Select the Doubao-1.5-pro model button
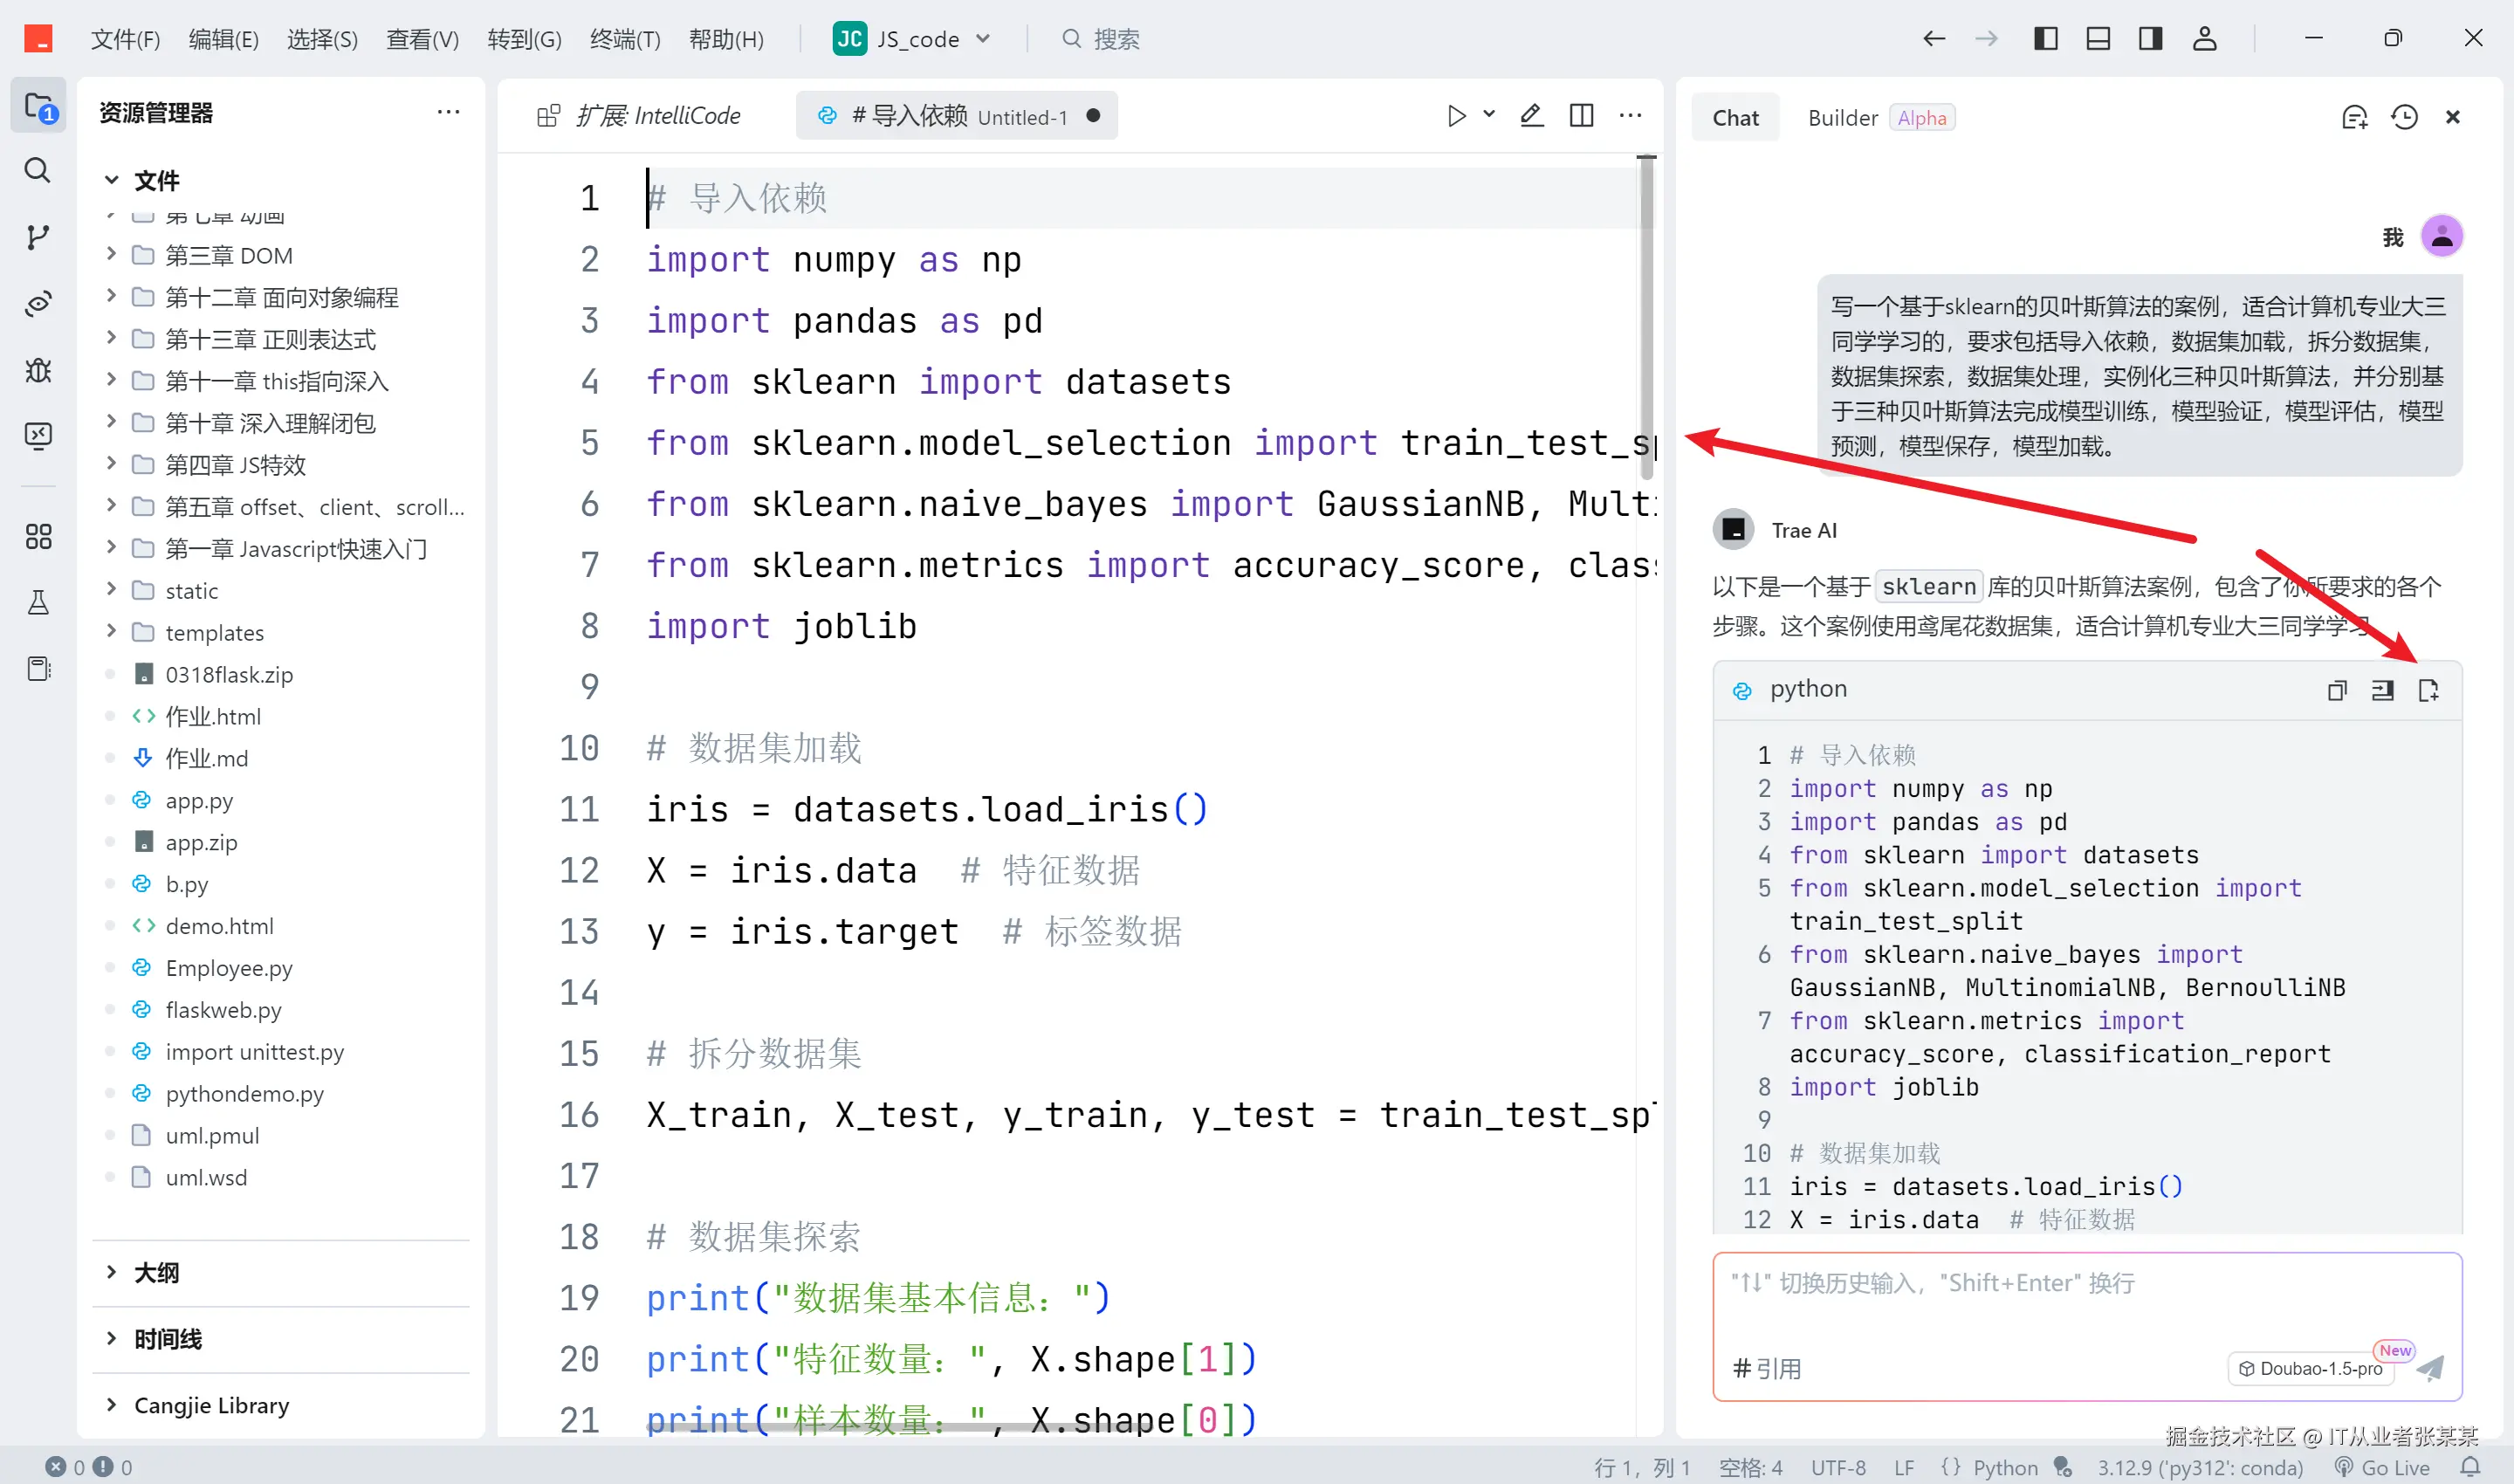Image resolution: width=2514 pixels, height=1484 pixels. (2310, 1368)
